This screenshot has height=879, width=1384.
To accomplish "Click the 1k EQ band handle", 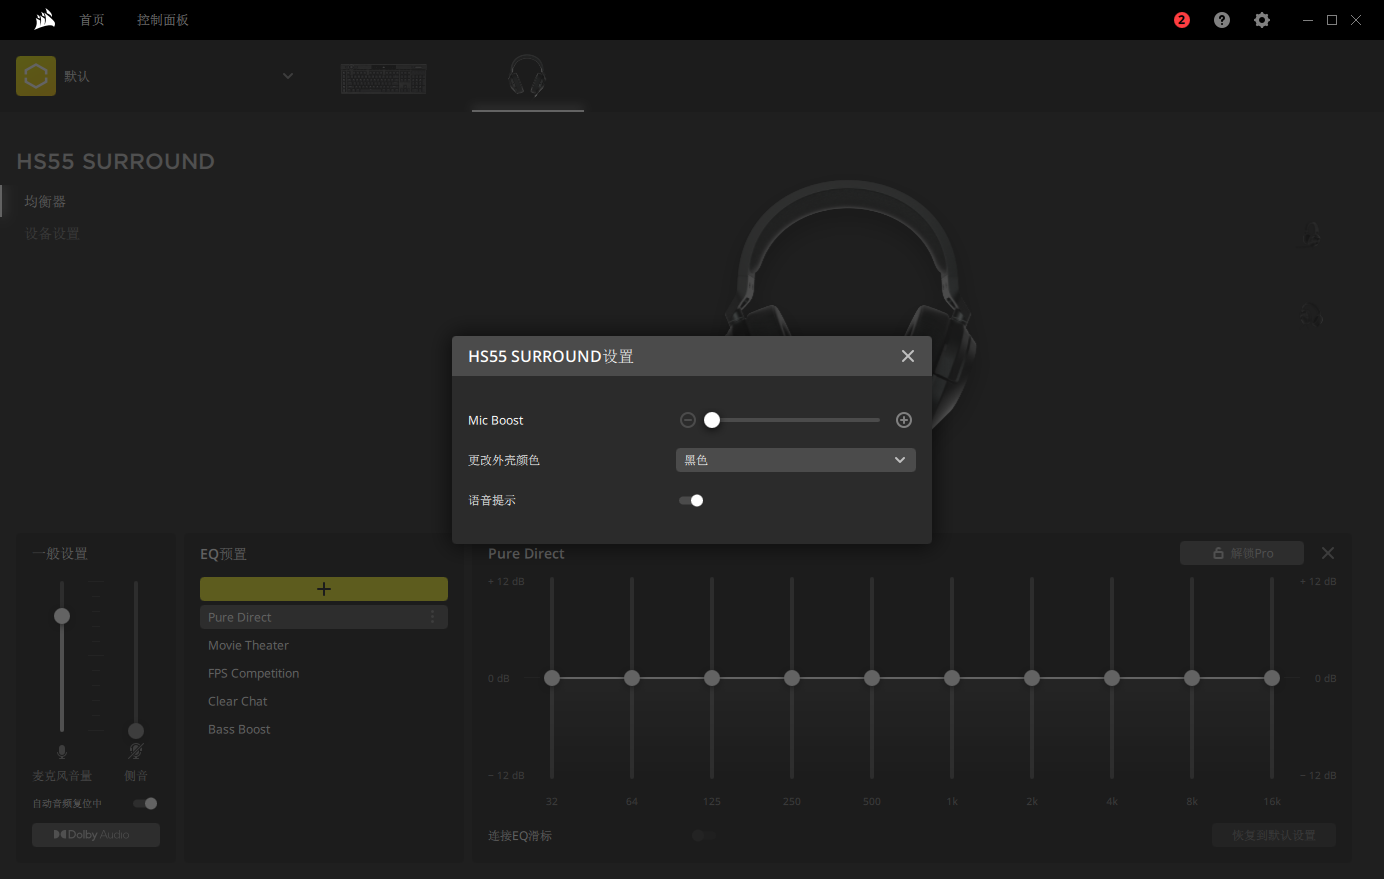I will click(952, 678).
